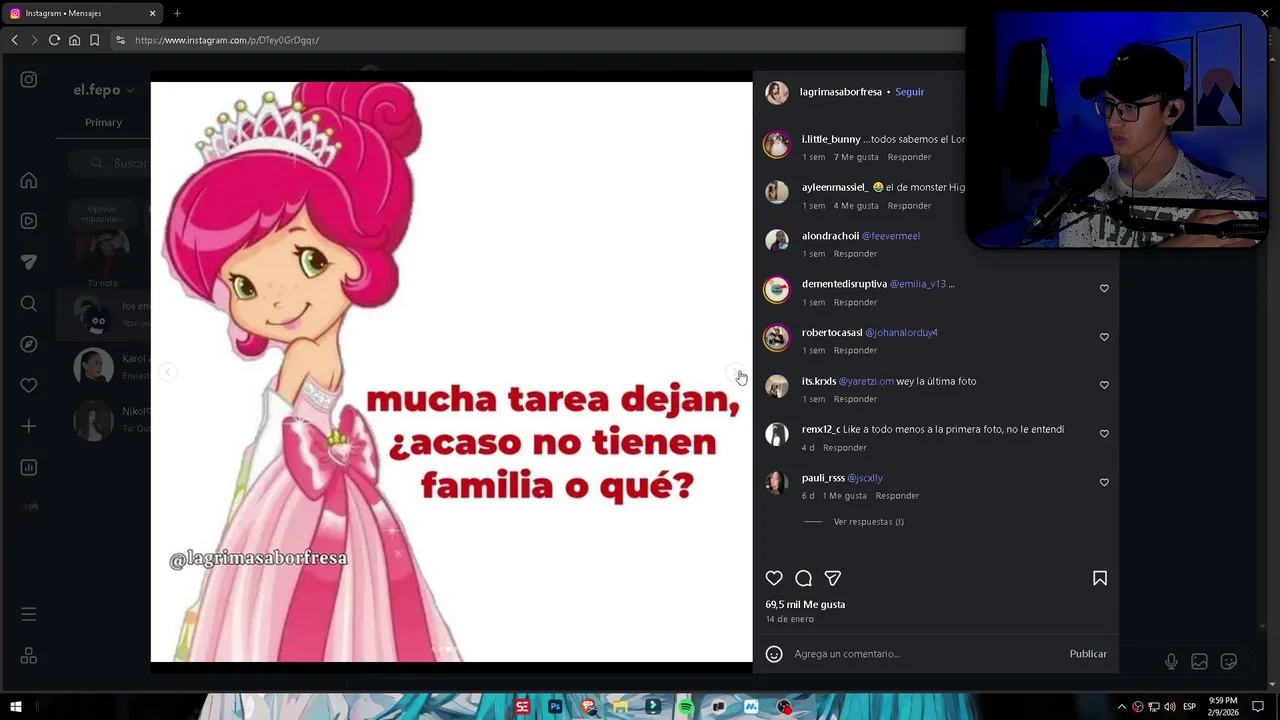Open the @yaretzi.om mention
Viewport: 1280px width, 720px height.
point(866,381)
